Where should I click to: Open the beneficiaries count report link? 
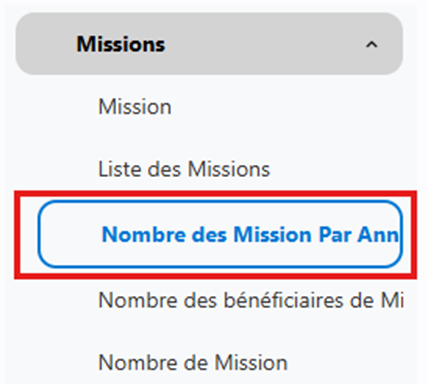point(251,300)
